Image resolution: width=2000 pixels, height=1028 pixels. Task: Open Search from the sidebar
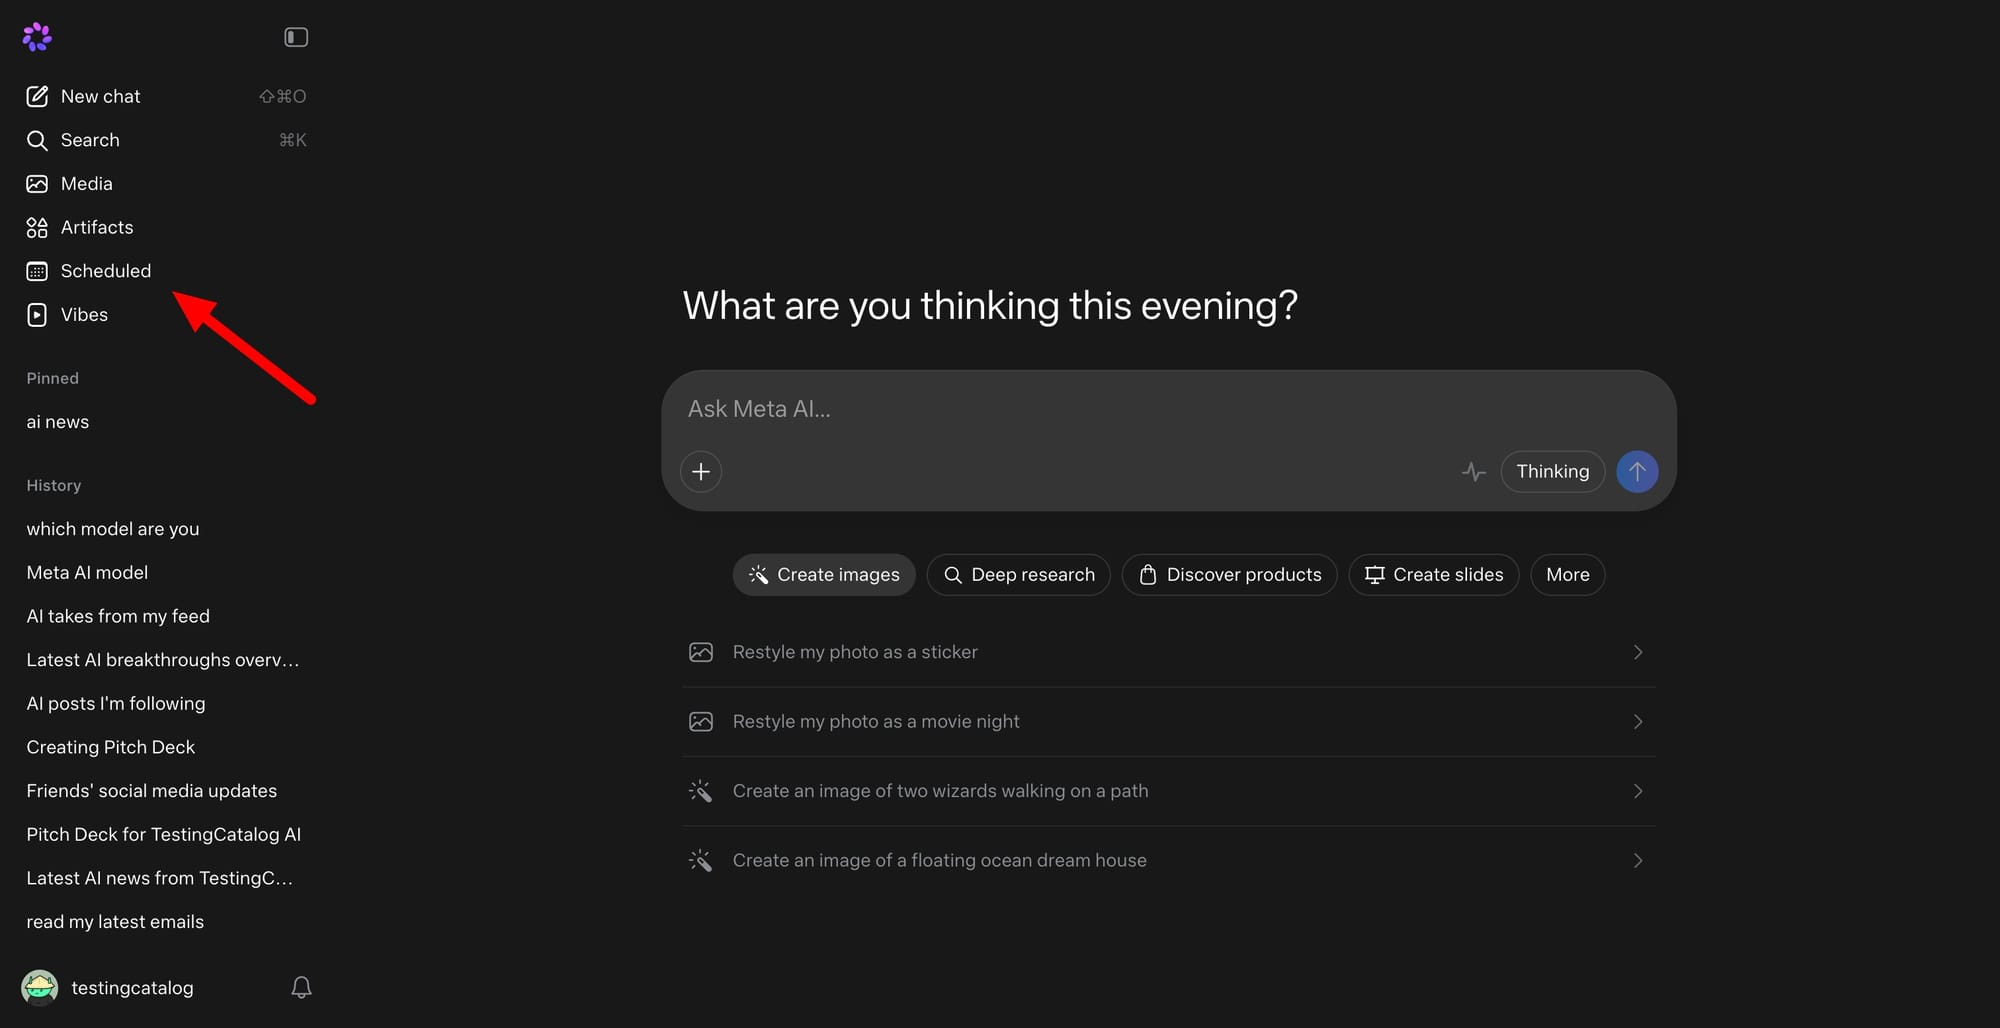pyautogui.click(x=166, y=140)
